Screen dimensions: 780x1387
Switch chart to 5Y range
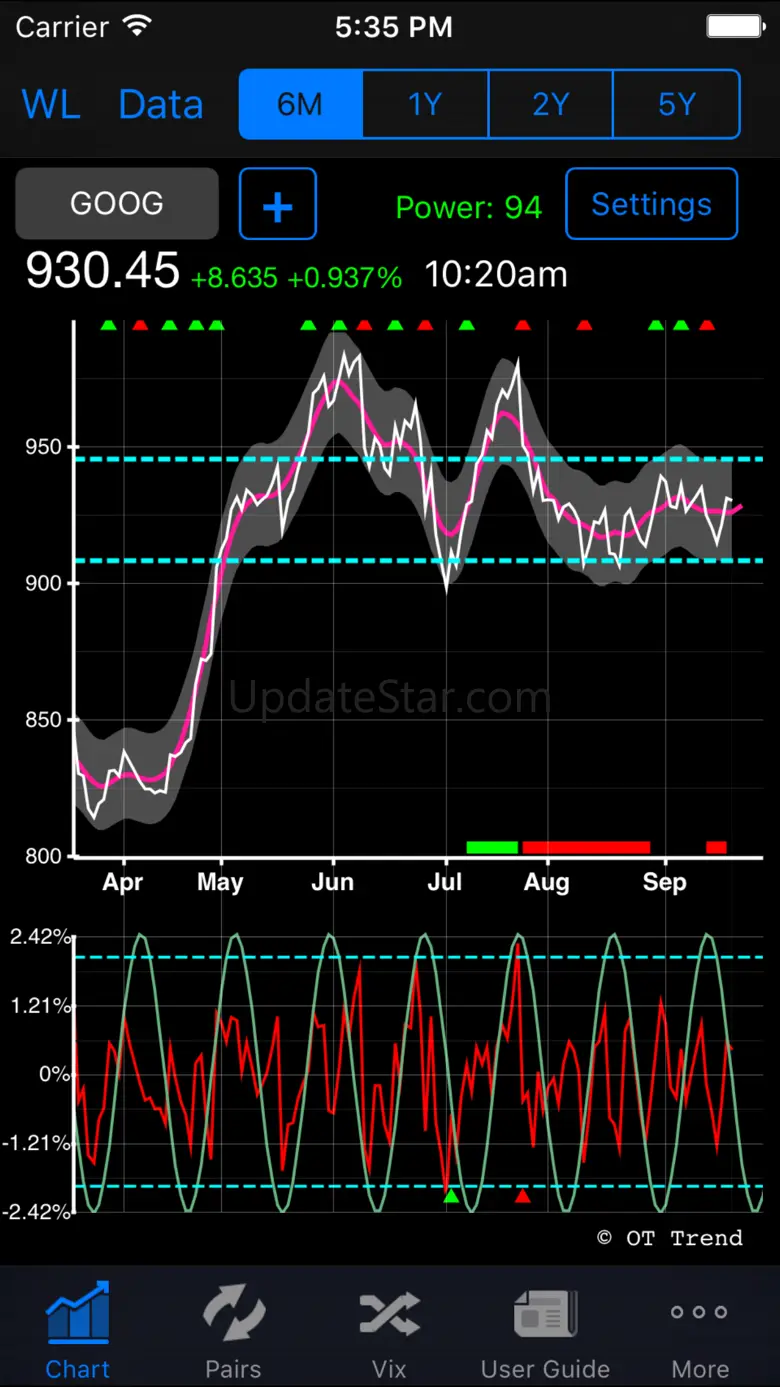coord(676,104)
